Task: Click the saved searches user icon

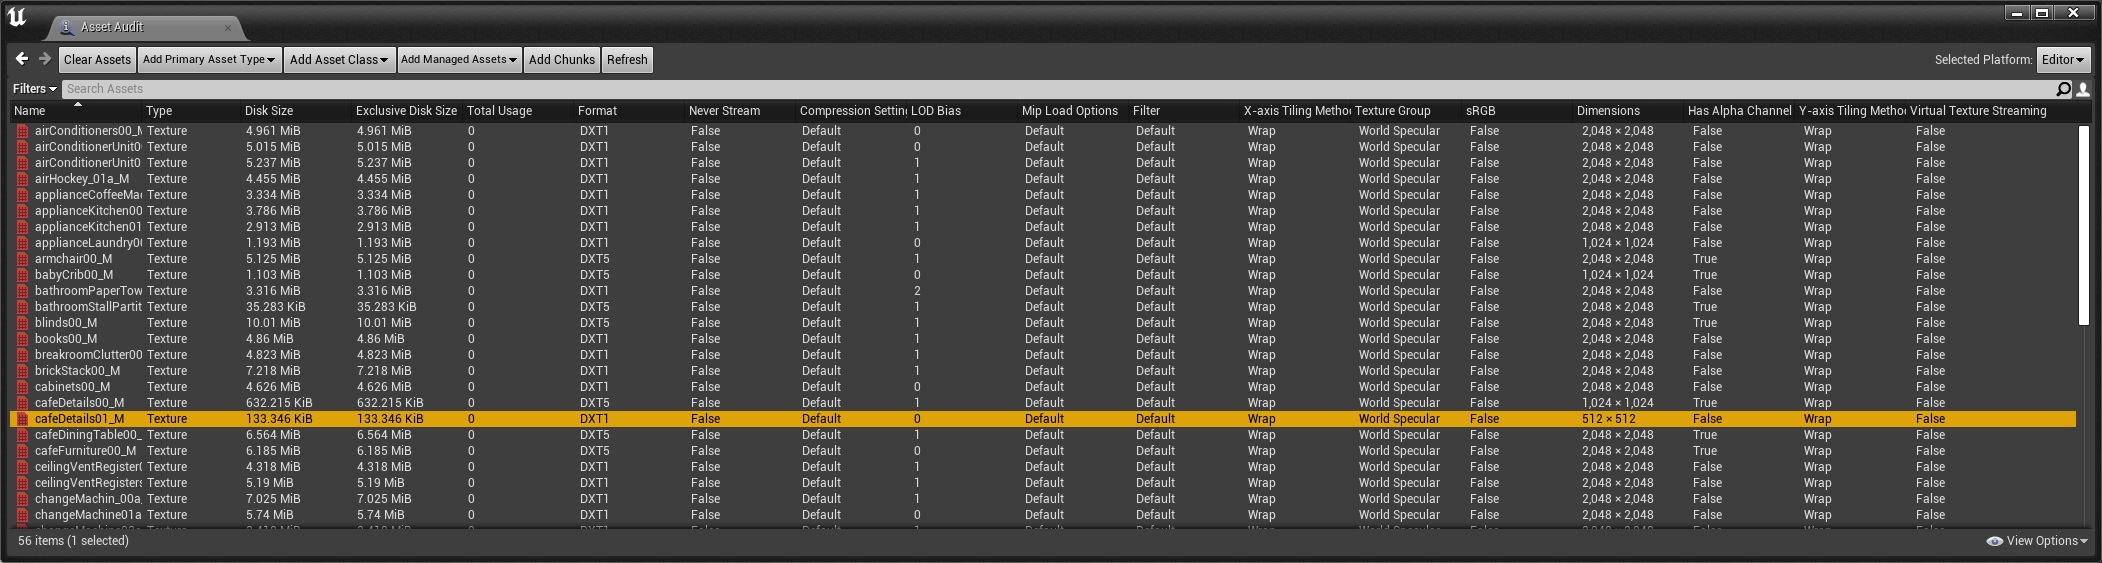Action: 2083,89
